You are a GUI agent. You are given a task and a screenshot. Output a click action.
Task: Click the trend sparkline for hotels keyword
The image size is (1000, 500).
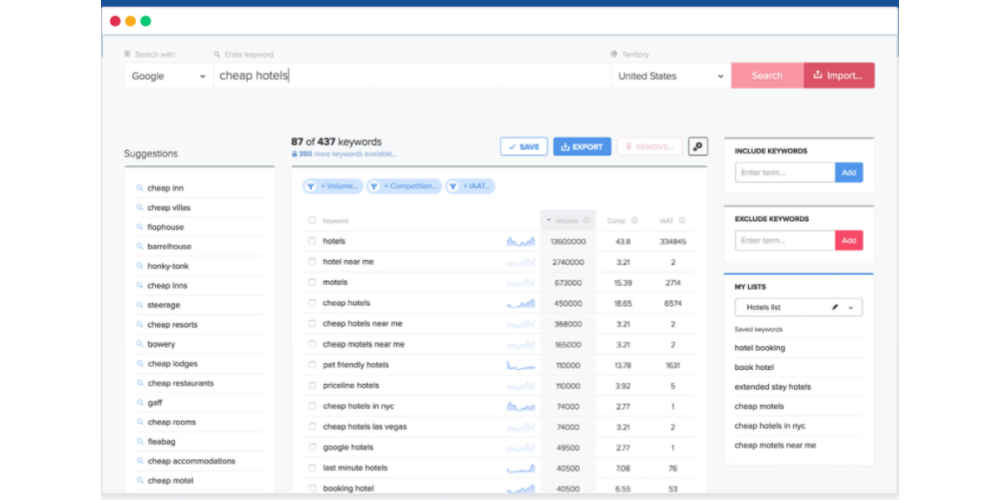(x=520, y=242)
